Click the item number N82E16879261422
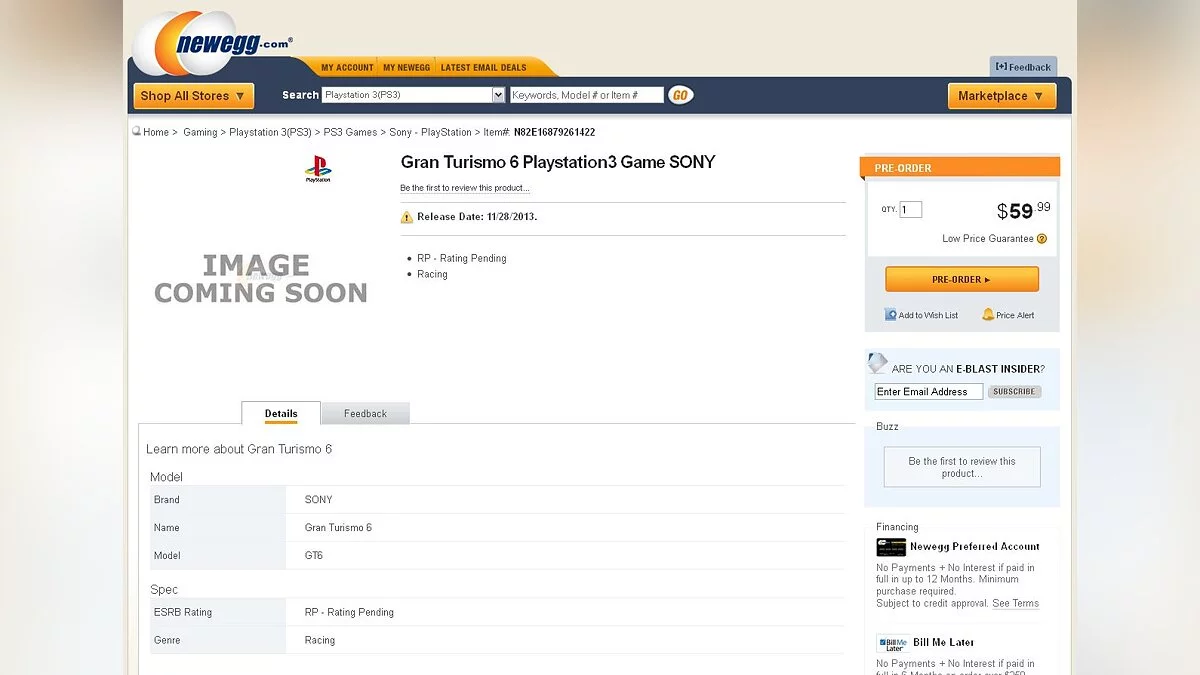The width and height of the screenshot is (1200, 675). pos(554,132)
